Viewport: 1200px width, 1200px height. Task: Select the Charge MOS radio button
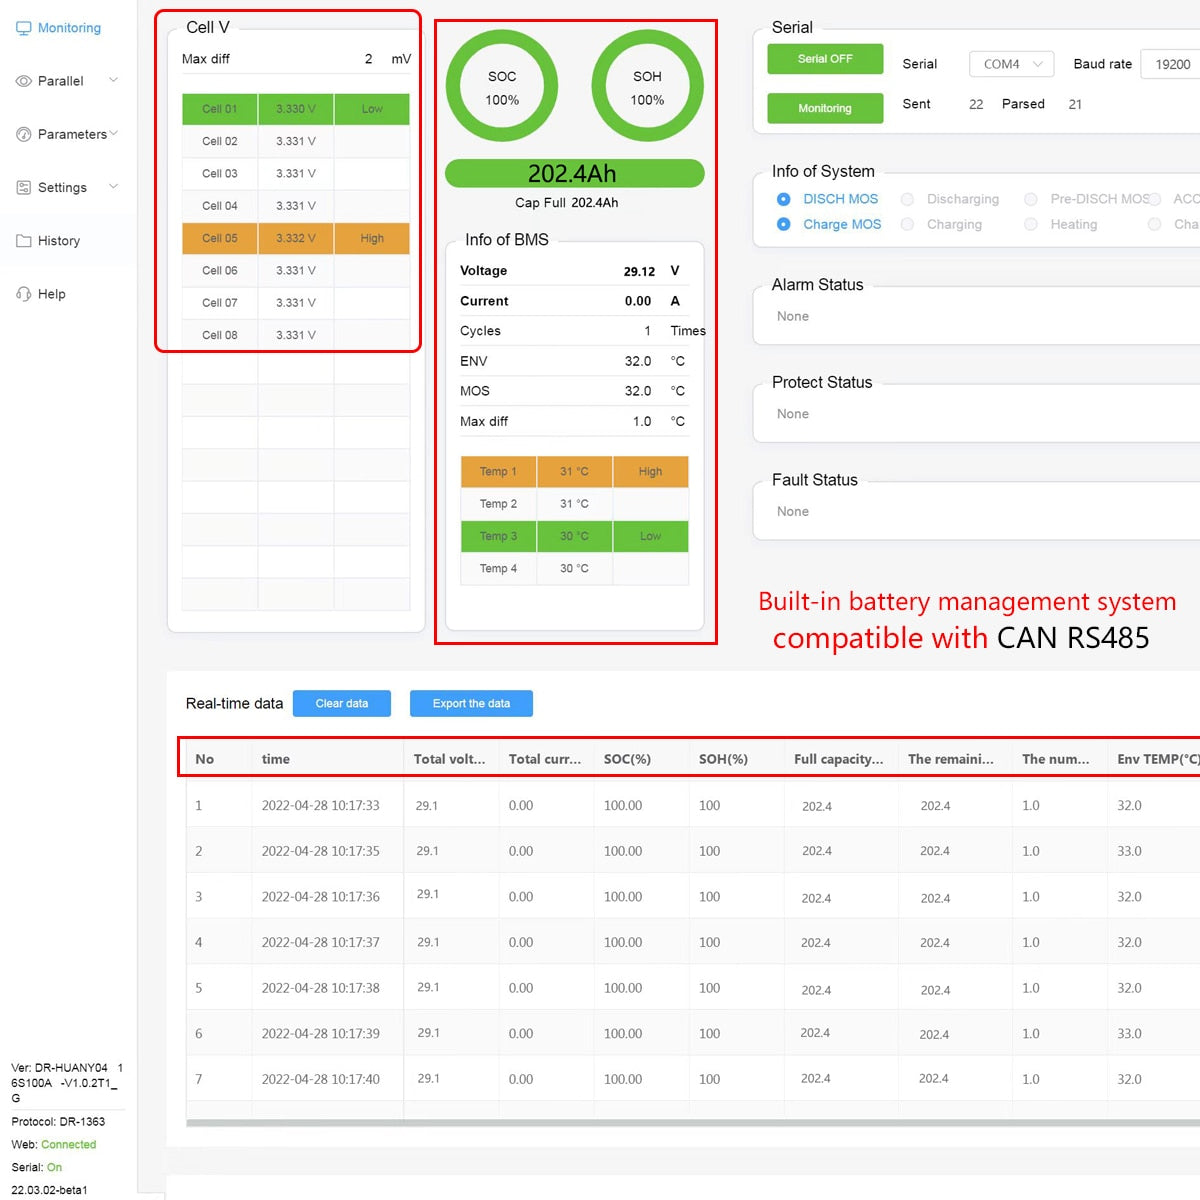tap(784, 224)
